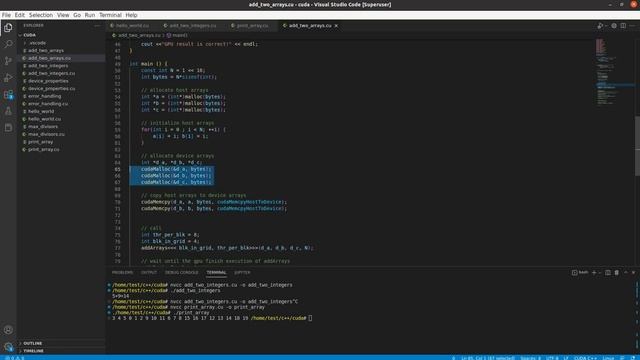Select print_array binary in Explorer
The width and height of the screenshot is (640, 360).
click(40, 142)
